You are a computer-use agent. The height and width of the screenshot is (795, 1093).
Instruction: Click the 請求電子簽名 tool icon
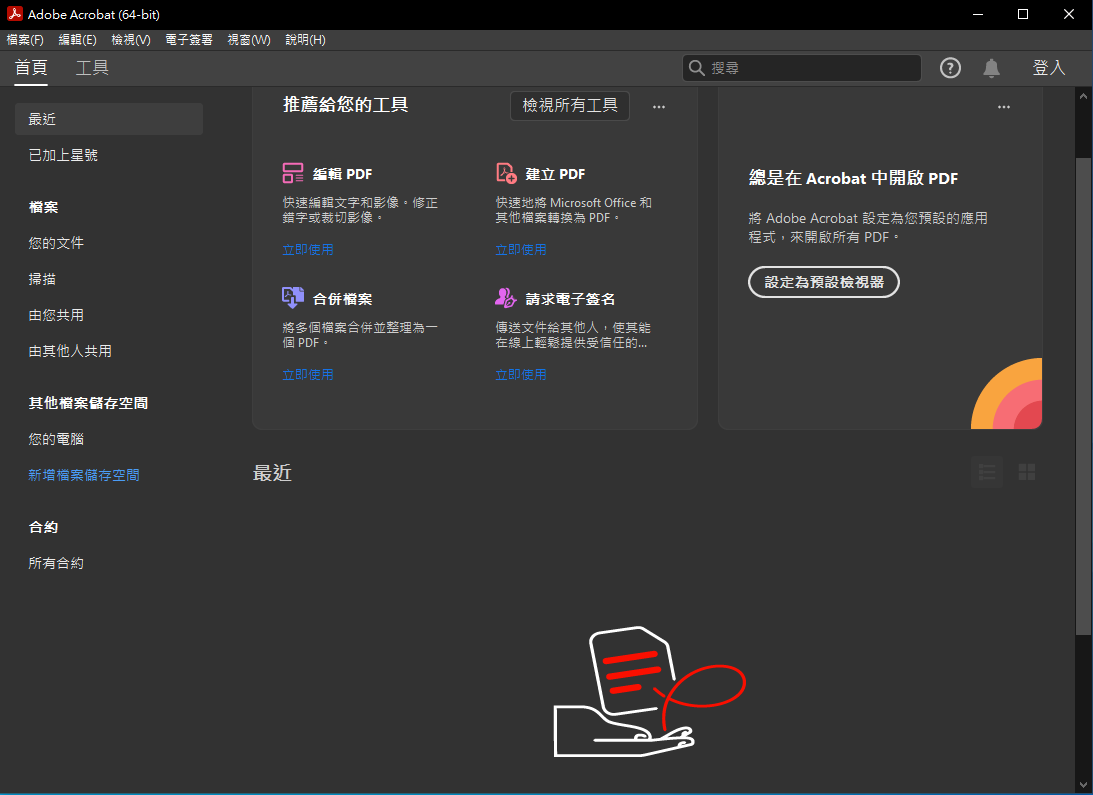[506, 298]
